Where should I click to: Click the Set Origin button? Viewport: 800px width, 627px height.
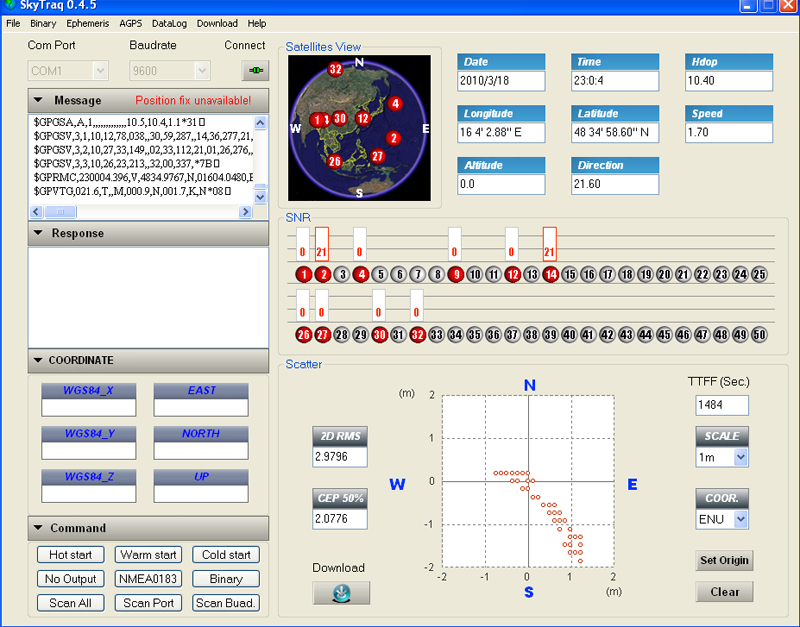(x=724, y=560)
